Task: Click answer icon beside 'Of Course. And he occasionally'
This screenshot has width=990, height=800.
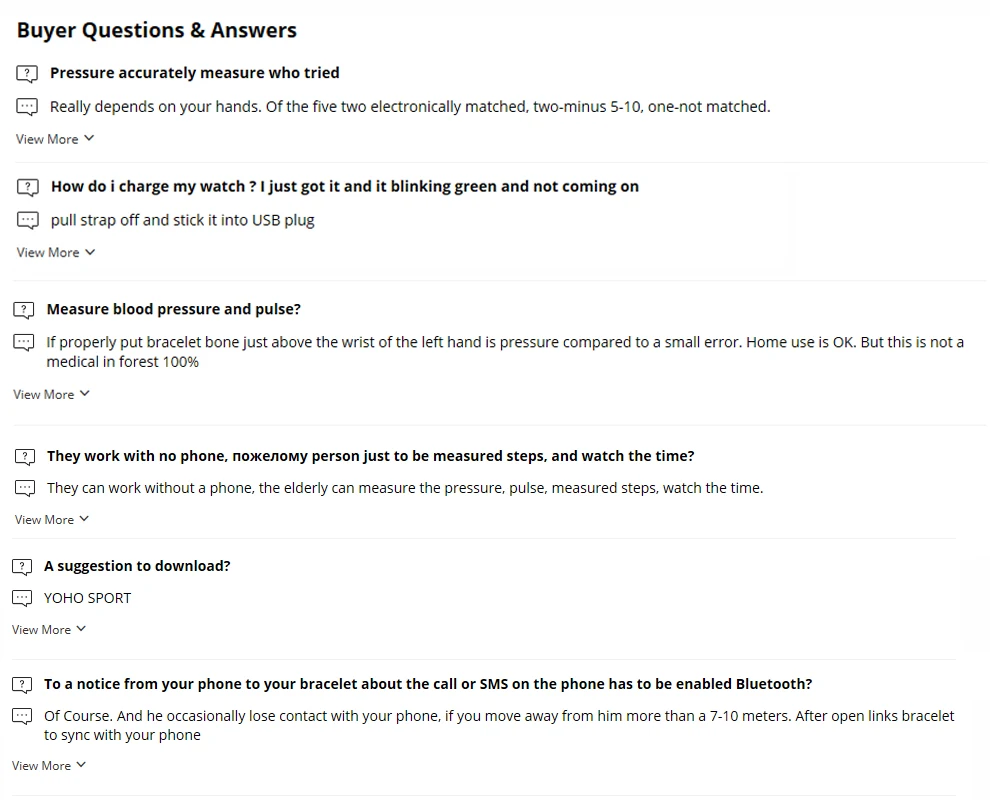Action: tap(22, 717)
